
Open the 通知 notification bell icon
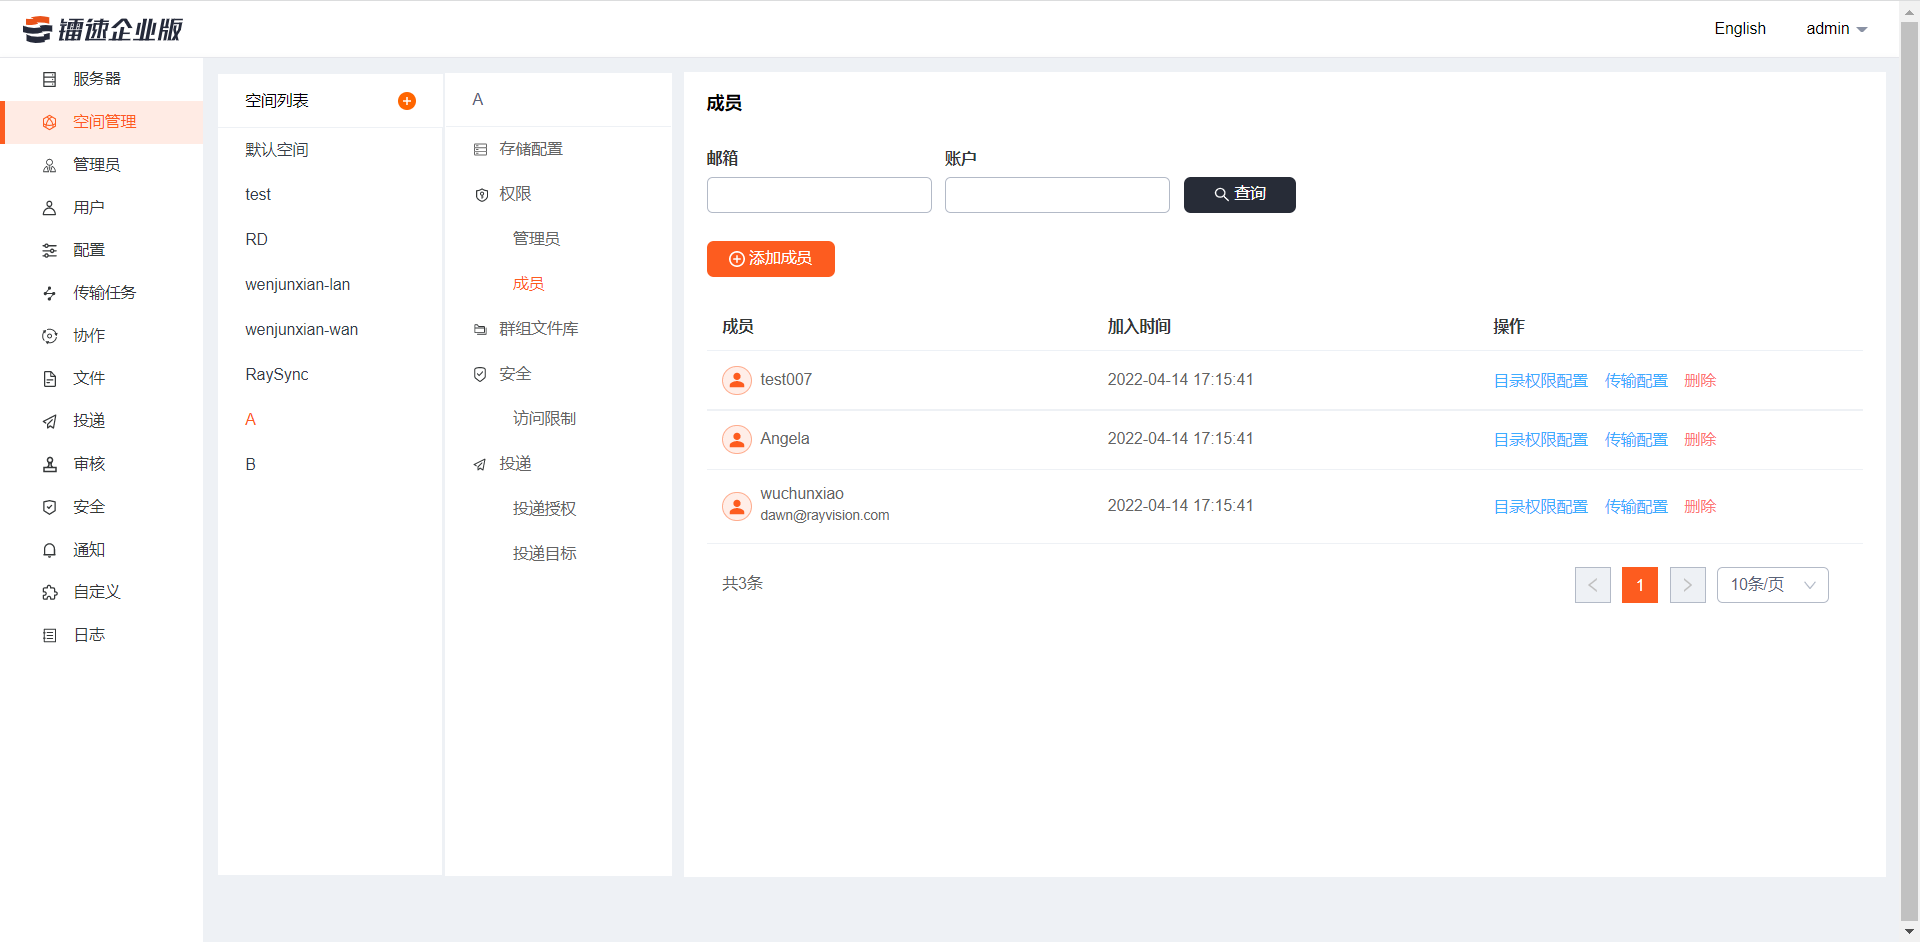click(x=49, y=550)
